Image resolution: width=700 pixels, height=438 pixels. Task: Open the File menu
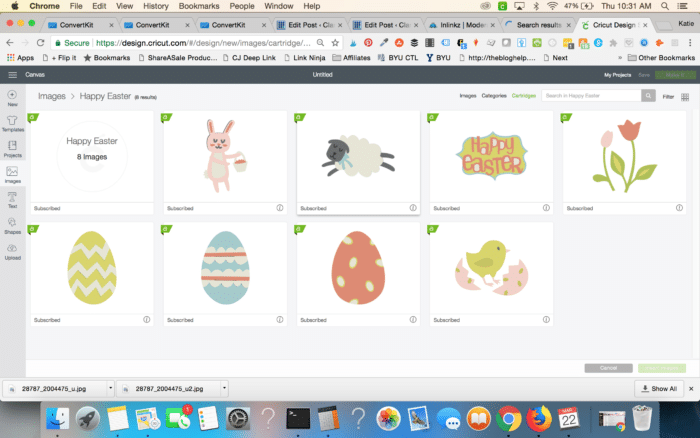[76, 6]
